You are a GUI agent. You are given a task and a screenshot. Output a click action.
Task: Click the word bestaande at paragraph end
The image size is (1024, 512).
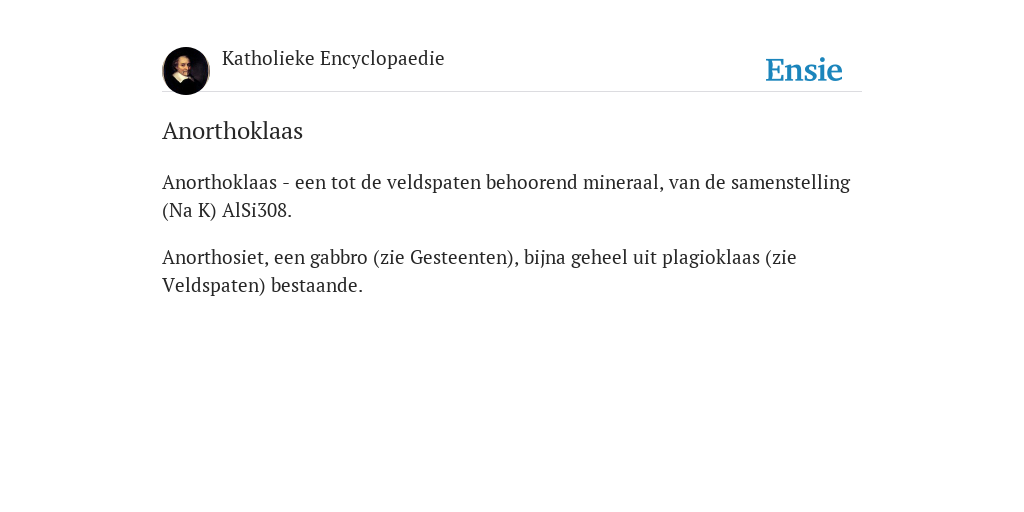click(x=314, y=286)
